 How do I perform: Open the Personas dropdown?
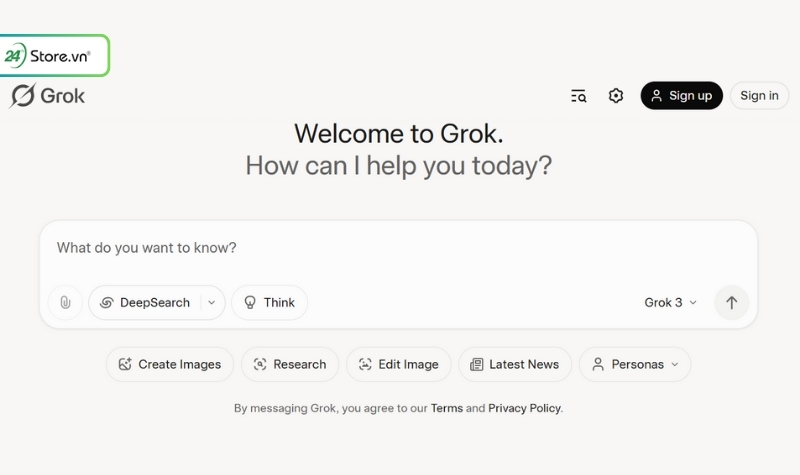coord(635,364)
